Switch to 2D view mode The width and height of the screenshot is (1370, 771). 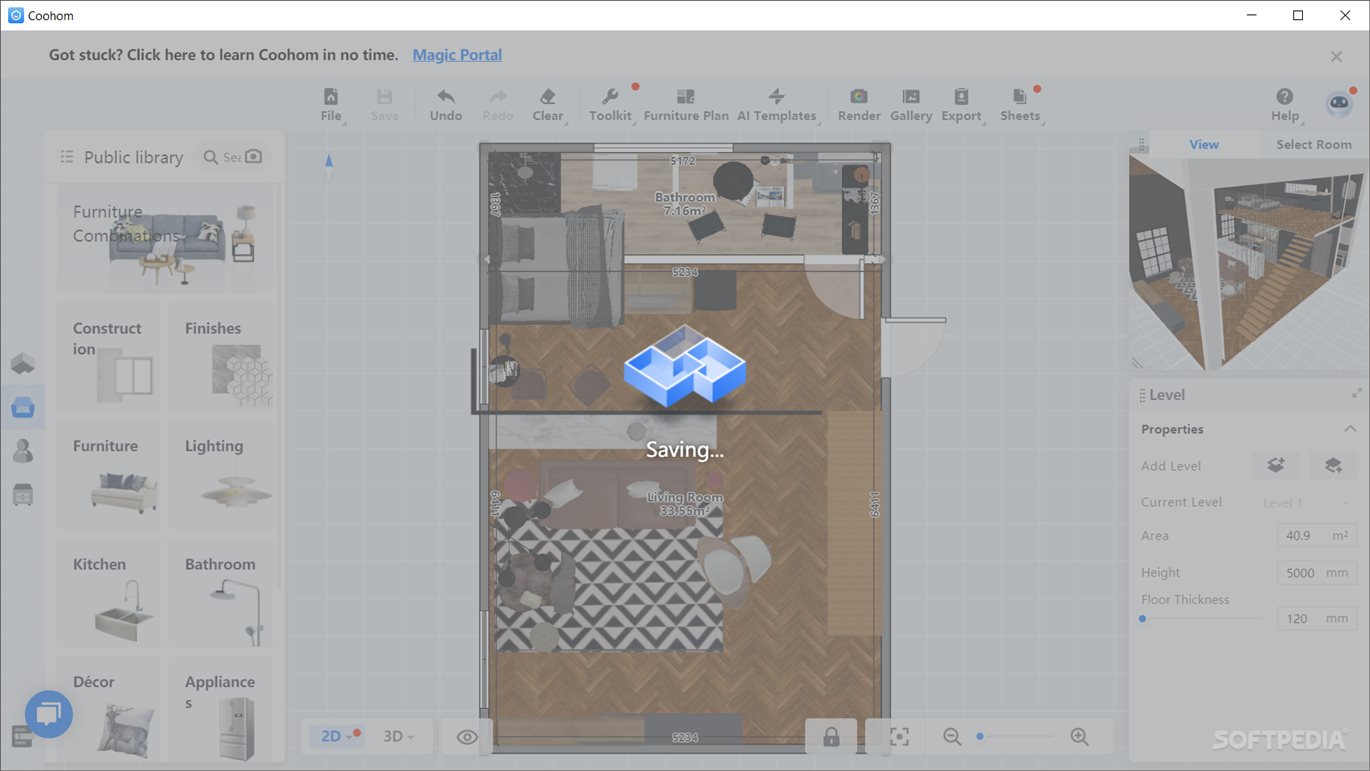(337, 737)
